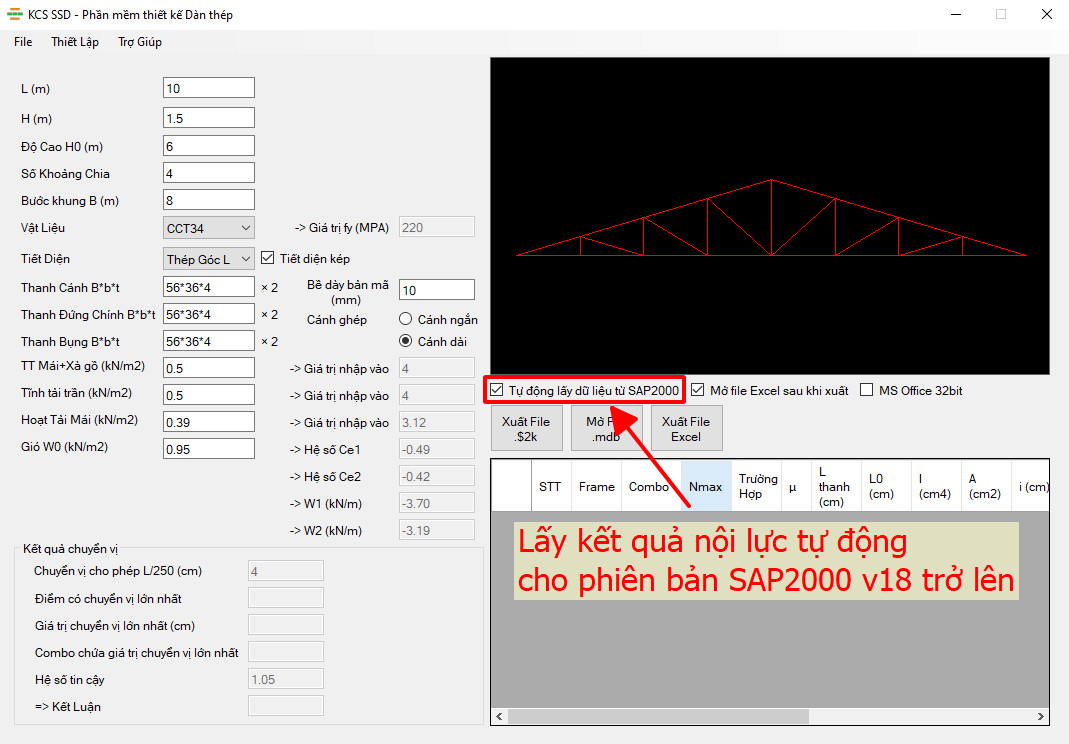
Task: Click the Xuất File Excel button
Action: [687, 428]
